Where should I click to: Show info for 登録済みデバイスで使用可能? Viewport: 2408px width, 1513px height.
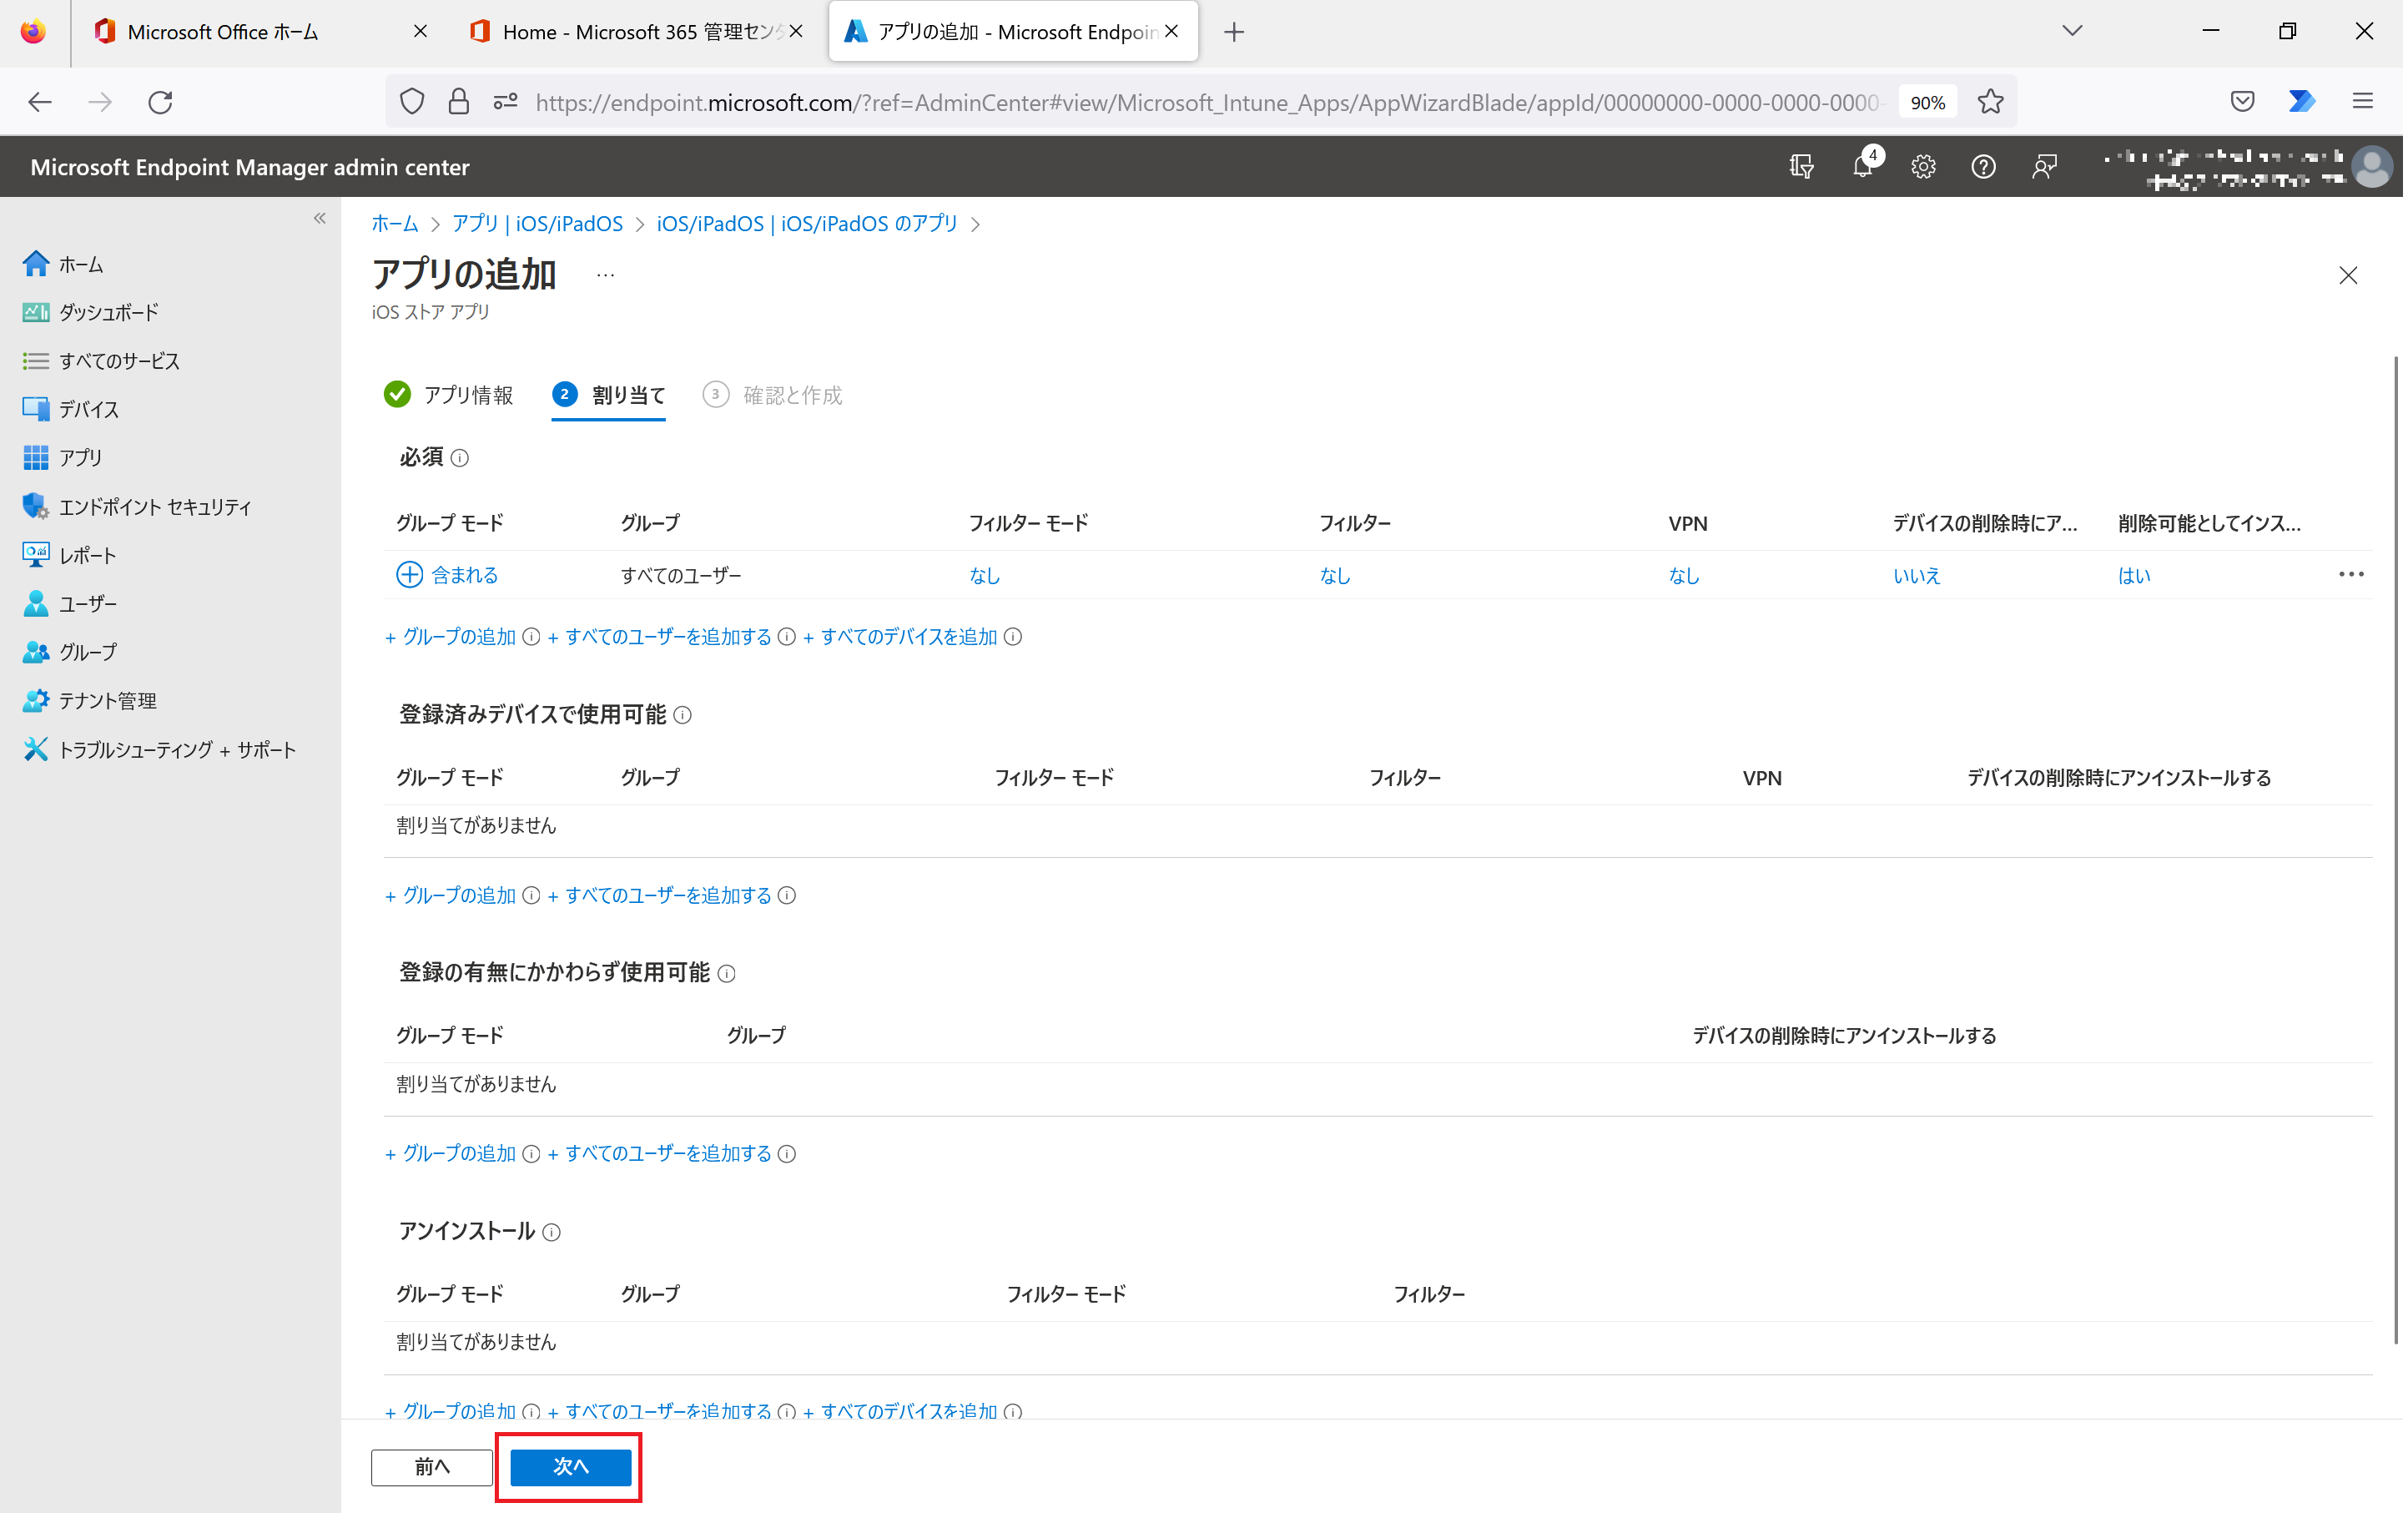[x=683, y=715]
